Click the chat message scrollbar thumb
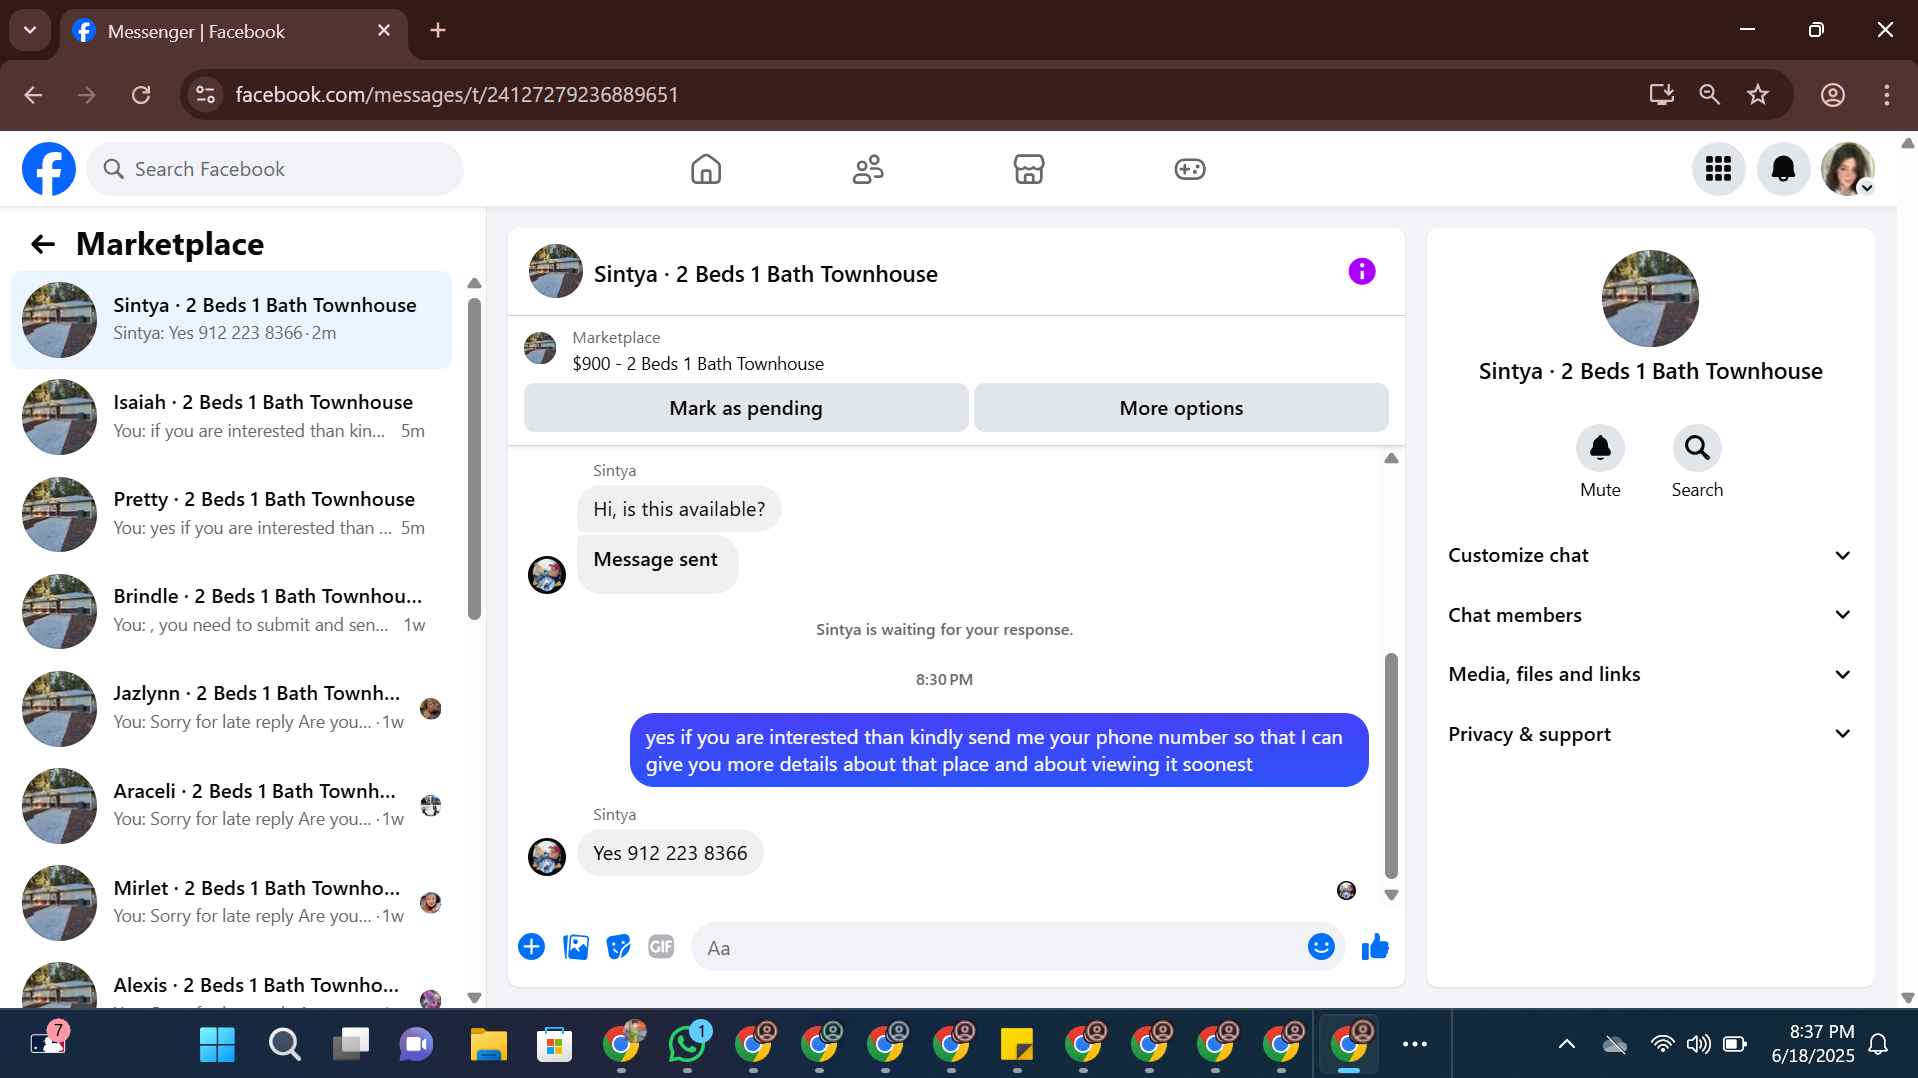 (1391, 766)
